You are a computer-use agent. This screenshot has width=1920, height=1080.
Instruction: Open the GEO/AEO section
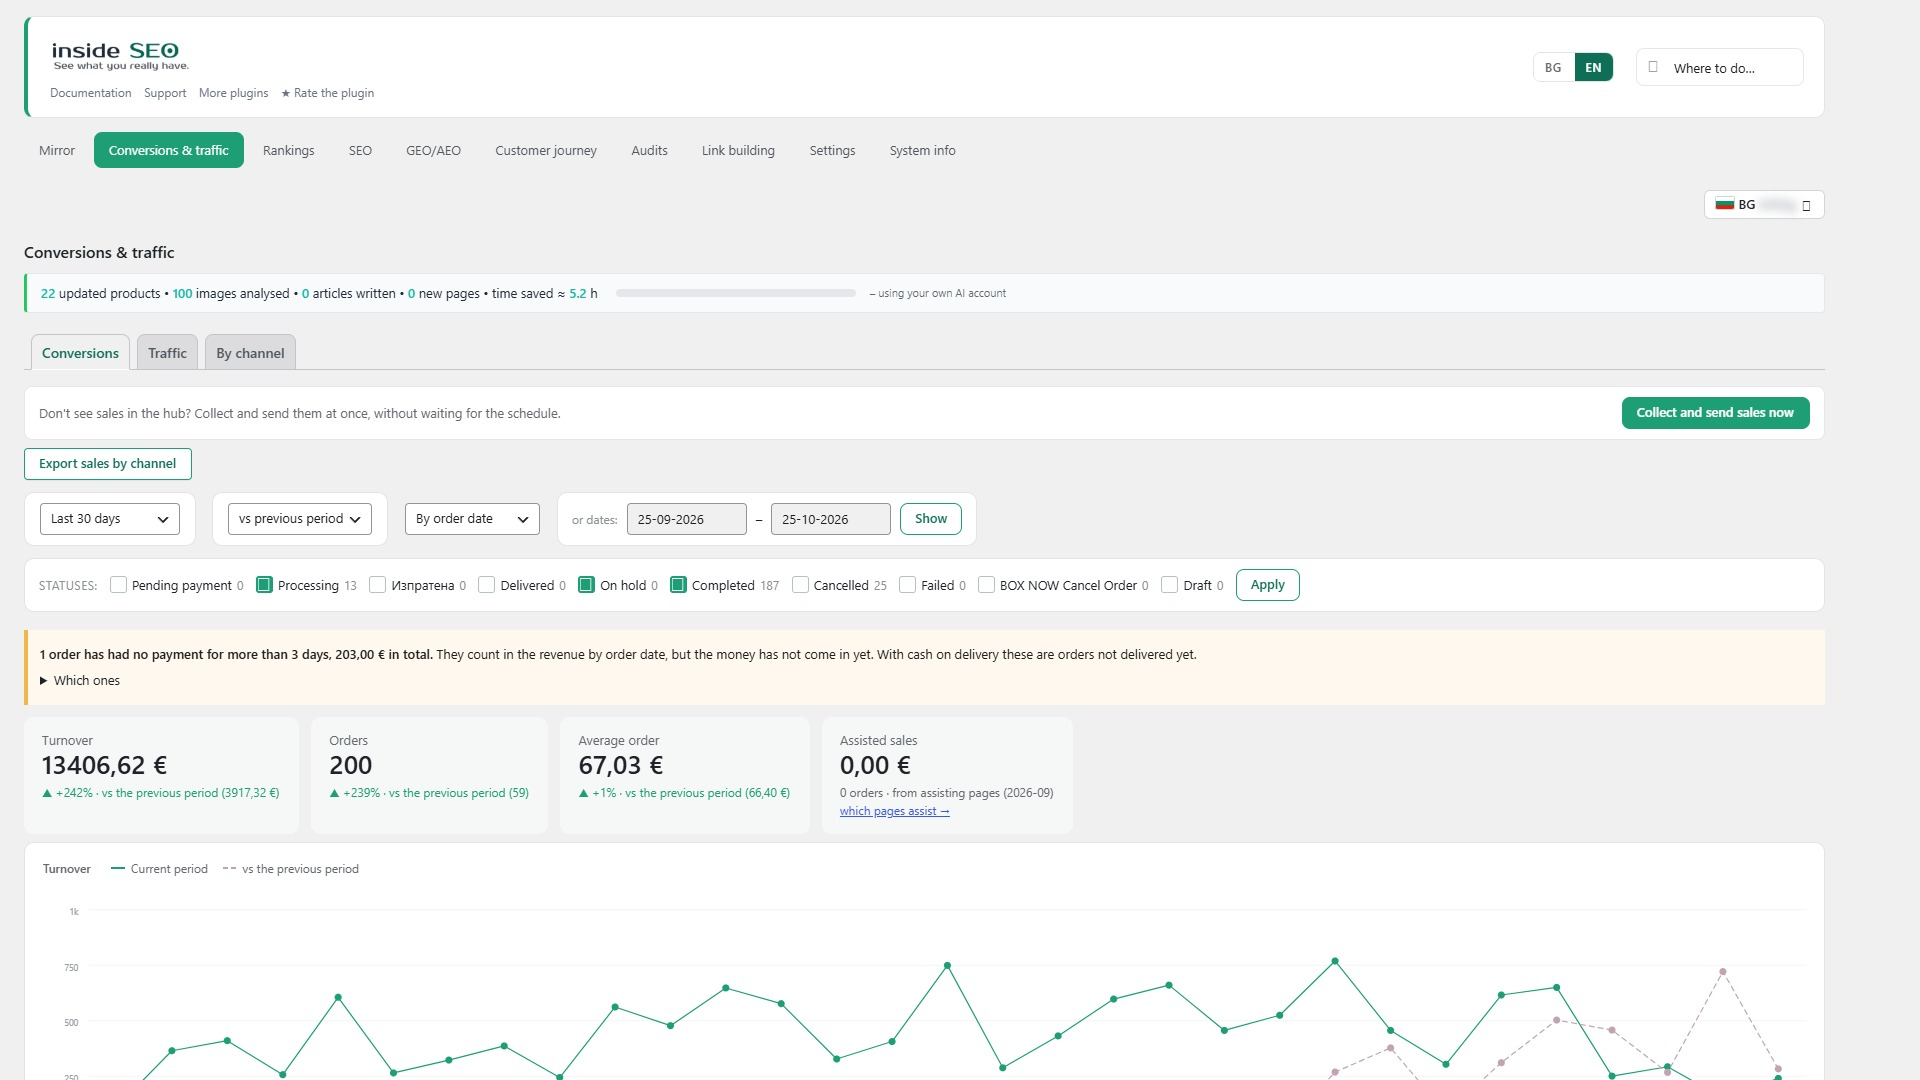(433, 151)
